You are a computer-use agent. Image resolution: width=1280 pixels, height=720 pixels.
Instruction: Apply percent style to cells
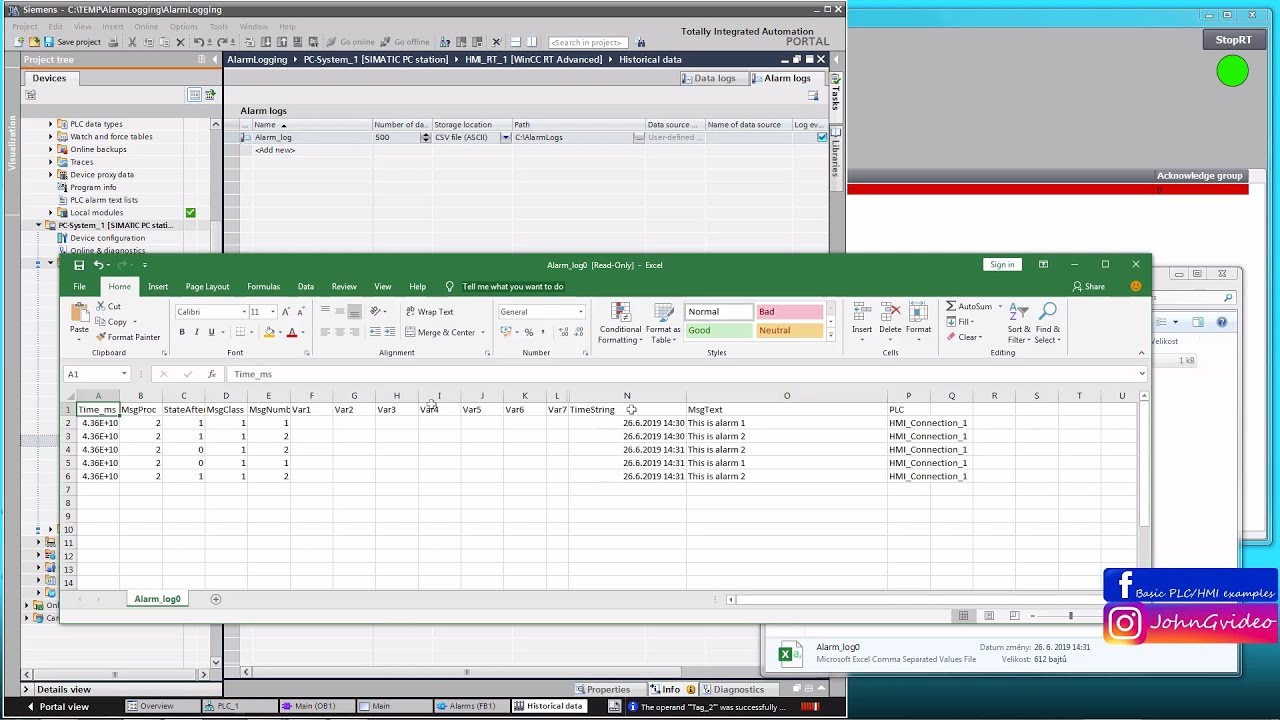pyautogui.click(x=529, y=332)
